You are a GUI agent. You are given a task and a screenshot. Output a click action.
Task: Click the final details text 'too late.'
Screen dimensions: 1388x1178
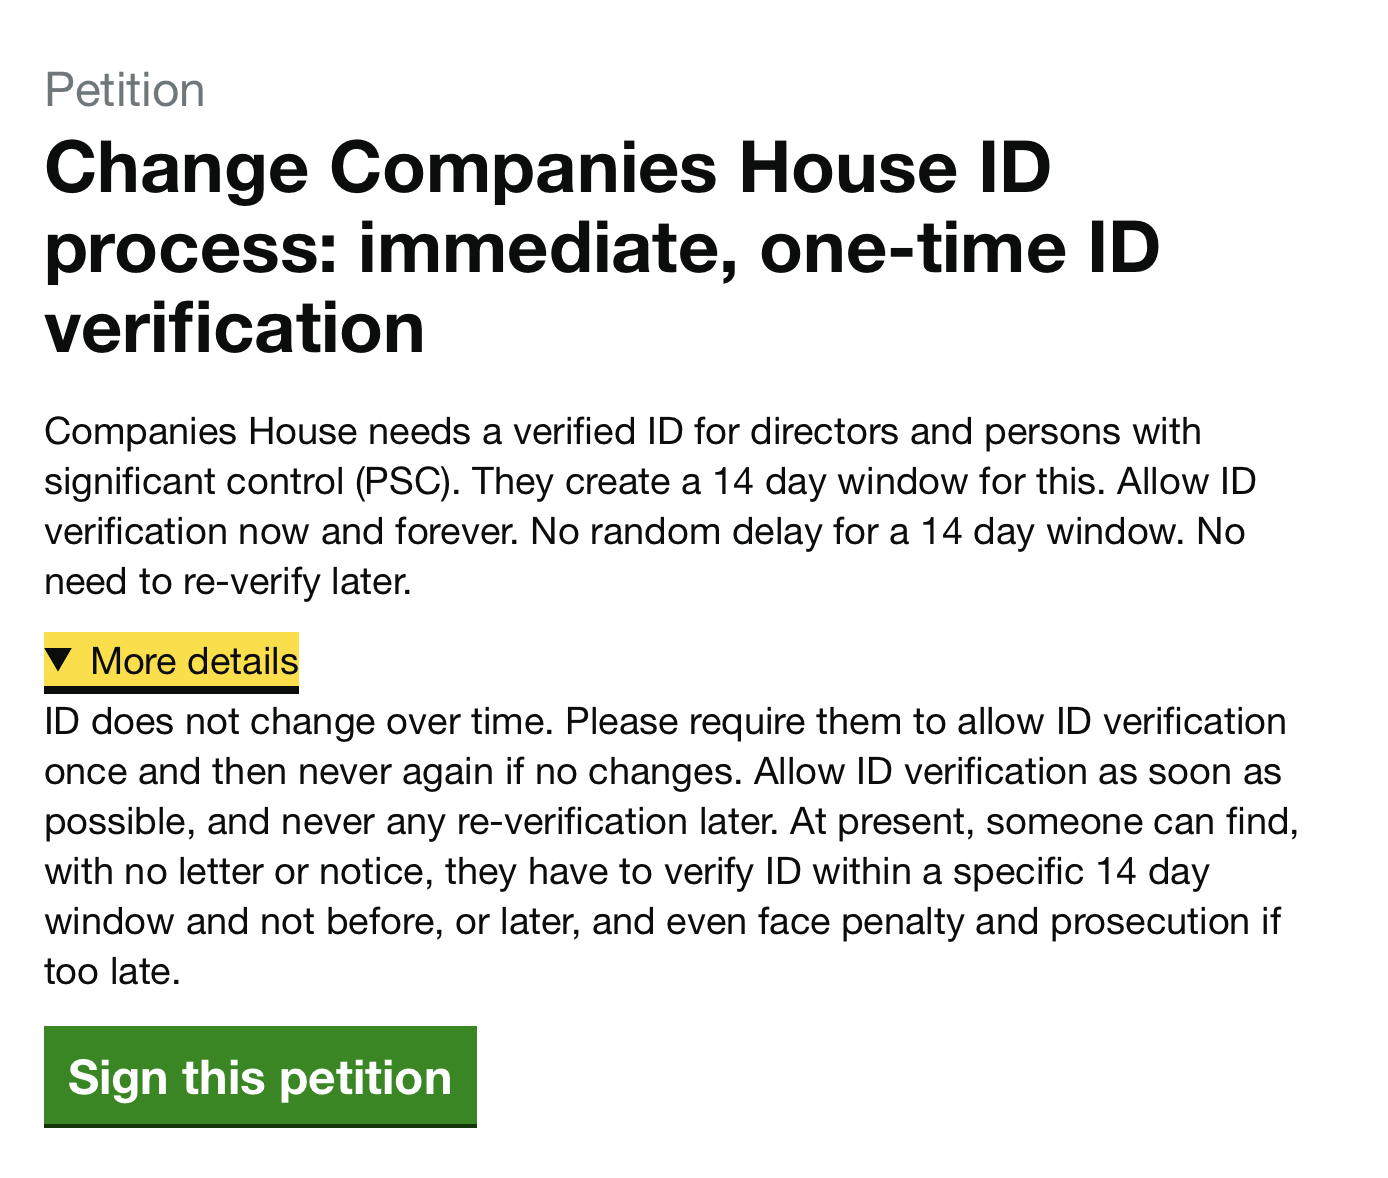112,972
